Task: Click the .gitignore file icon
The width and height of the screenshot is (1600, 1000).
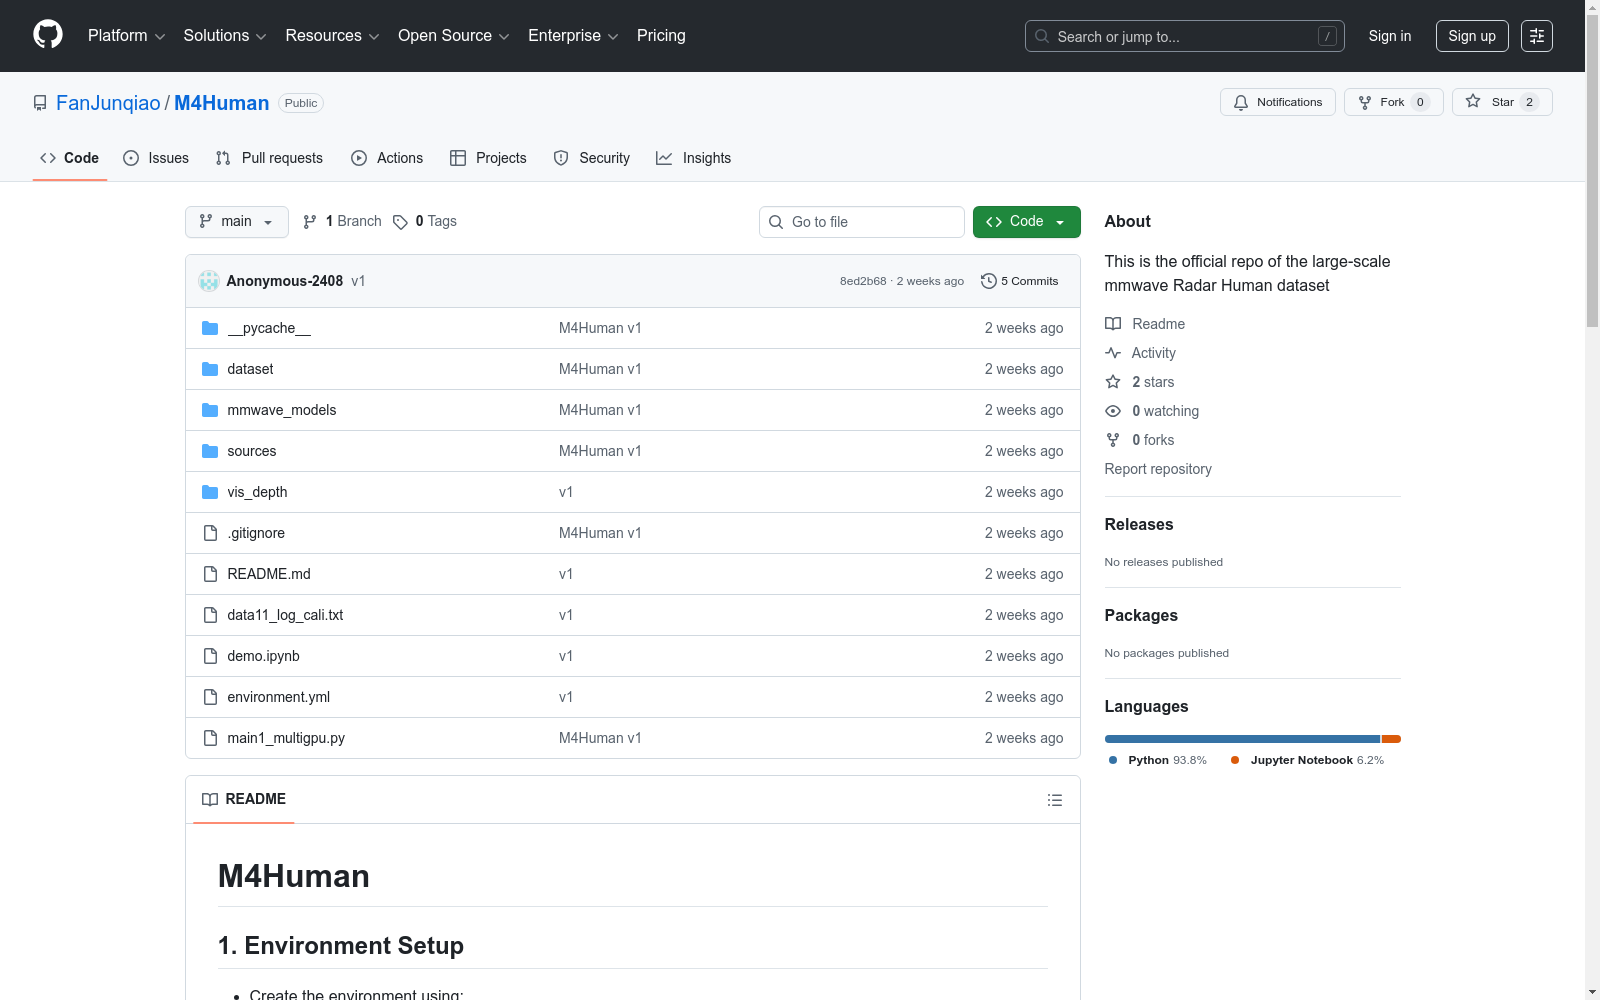Action: point(210,533)
